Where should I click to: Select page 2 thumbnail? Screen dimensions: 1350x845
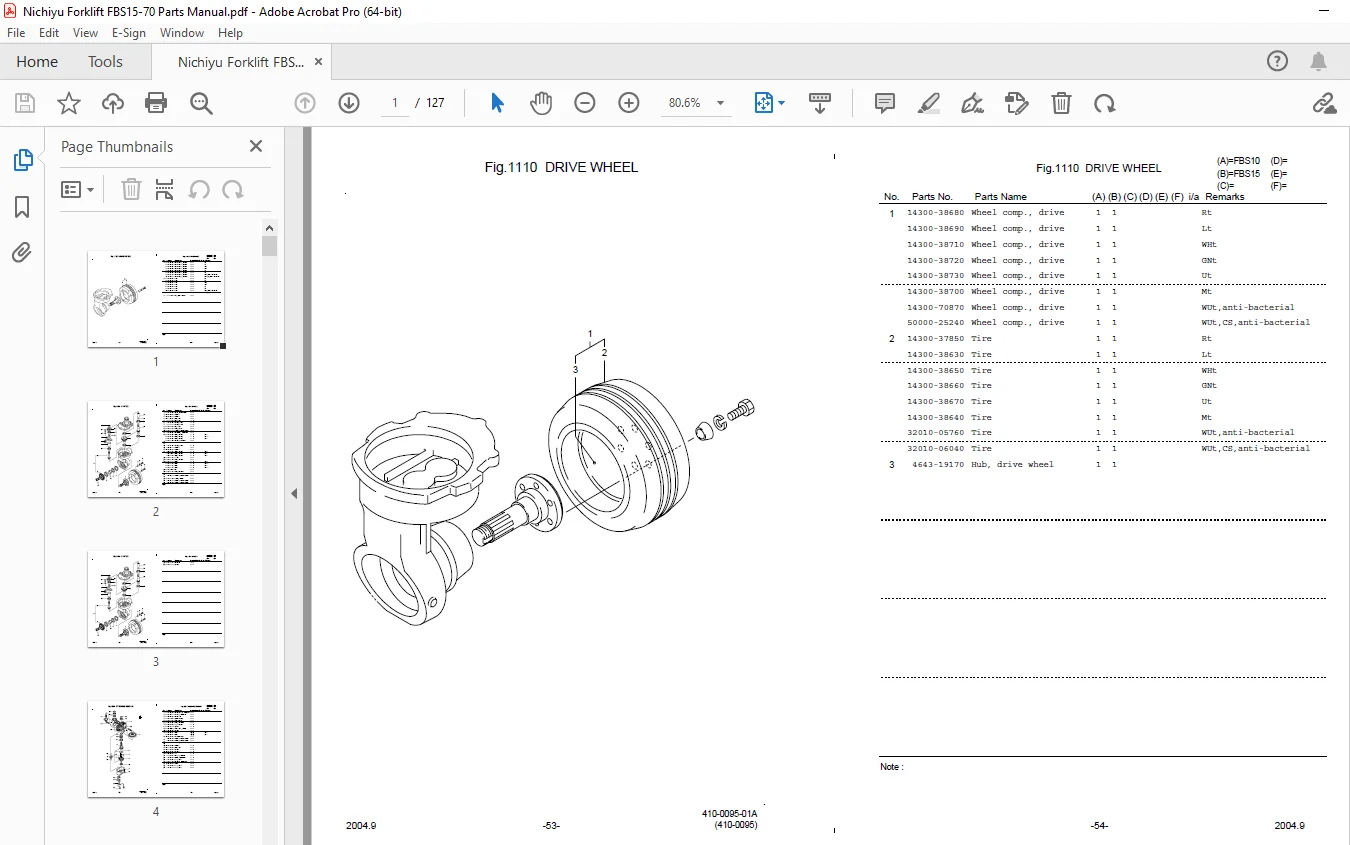click(x=156, y=449)
